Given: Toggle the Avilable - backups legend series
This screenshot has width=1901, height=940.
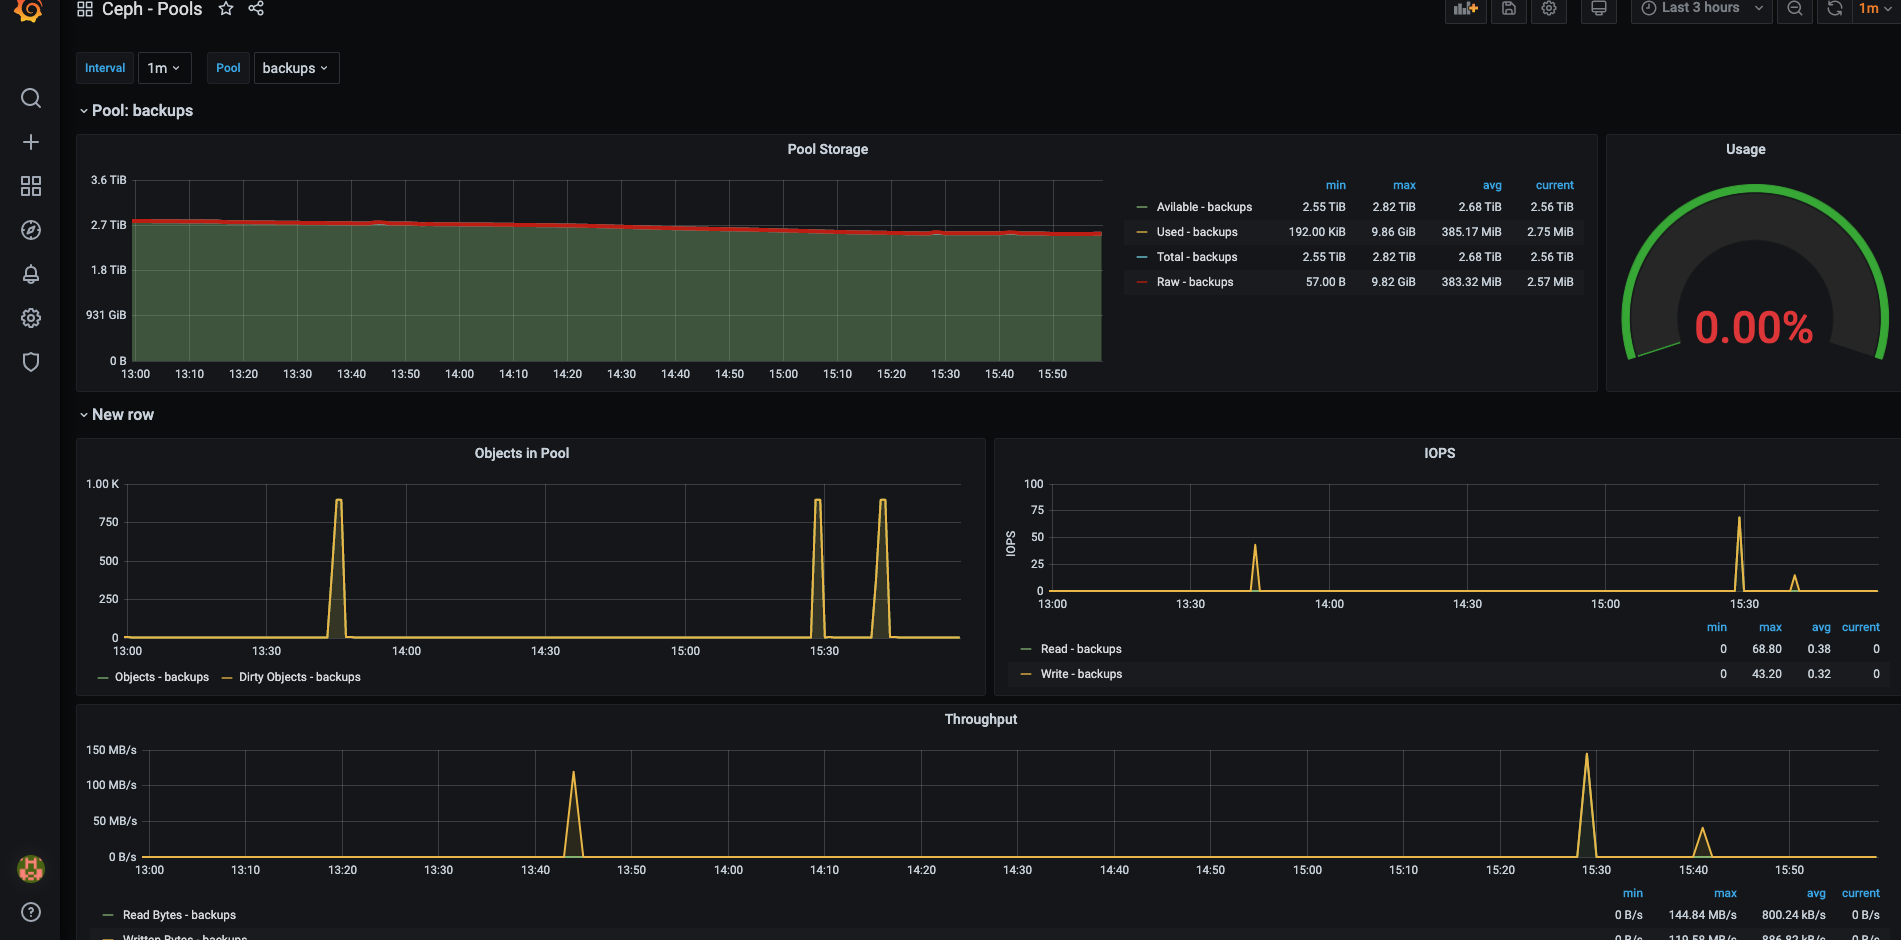Looking at the screenshot, I should [x=1204, y=207].
